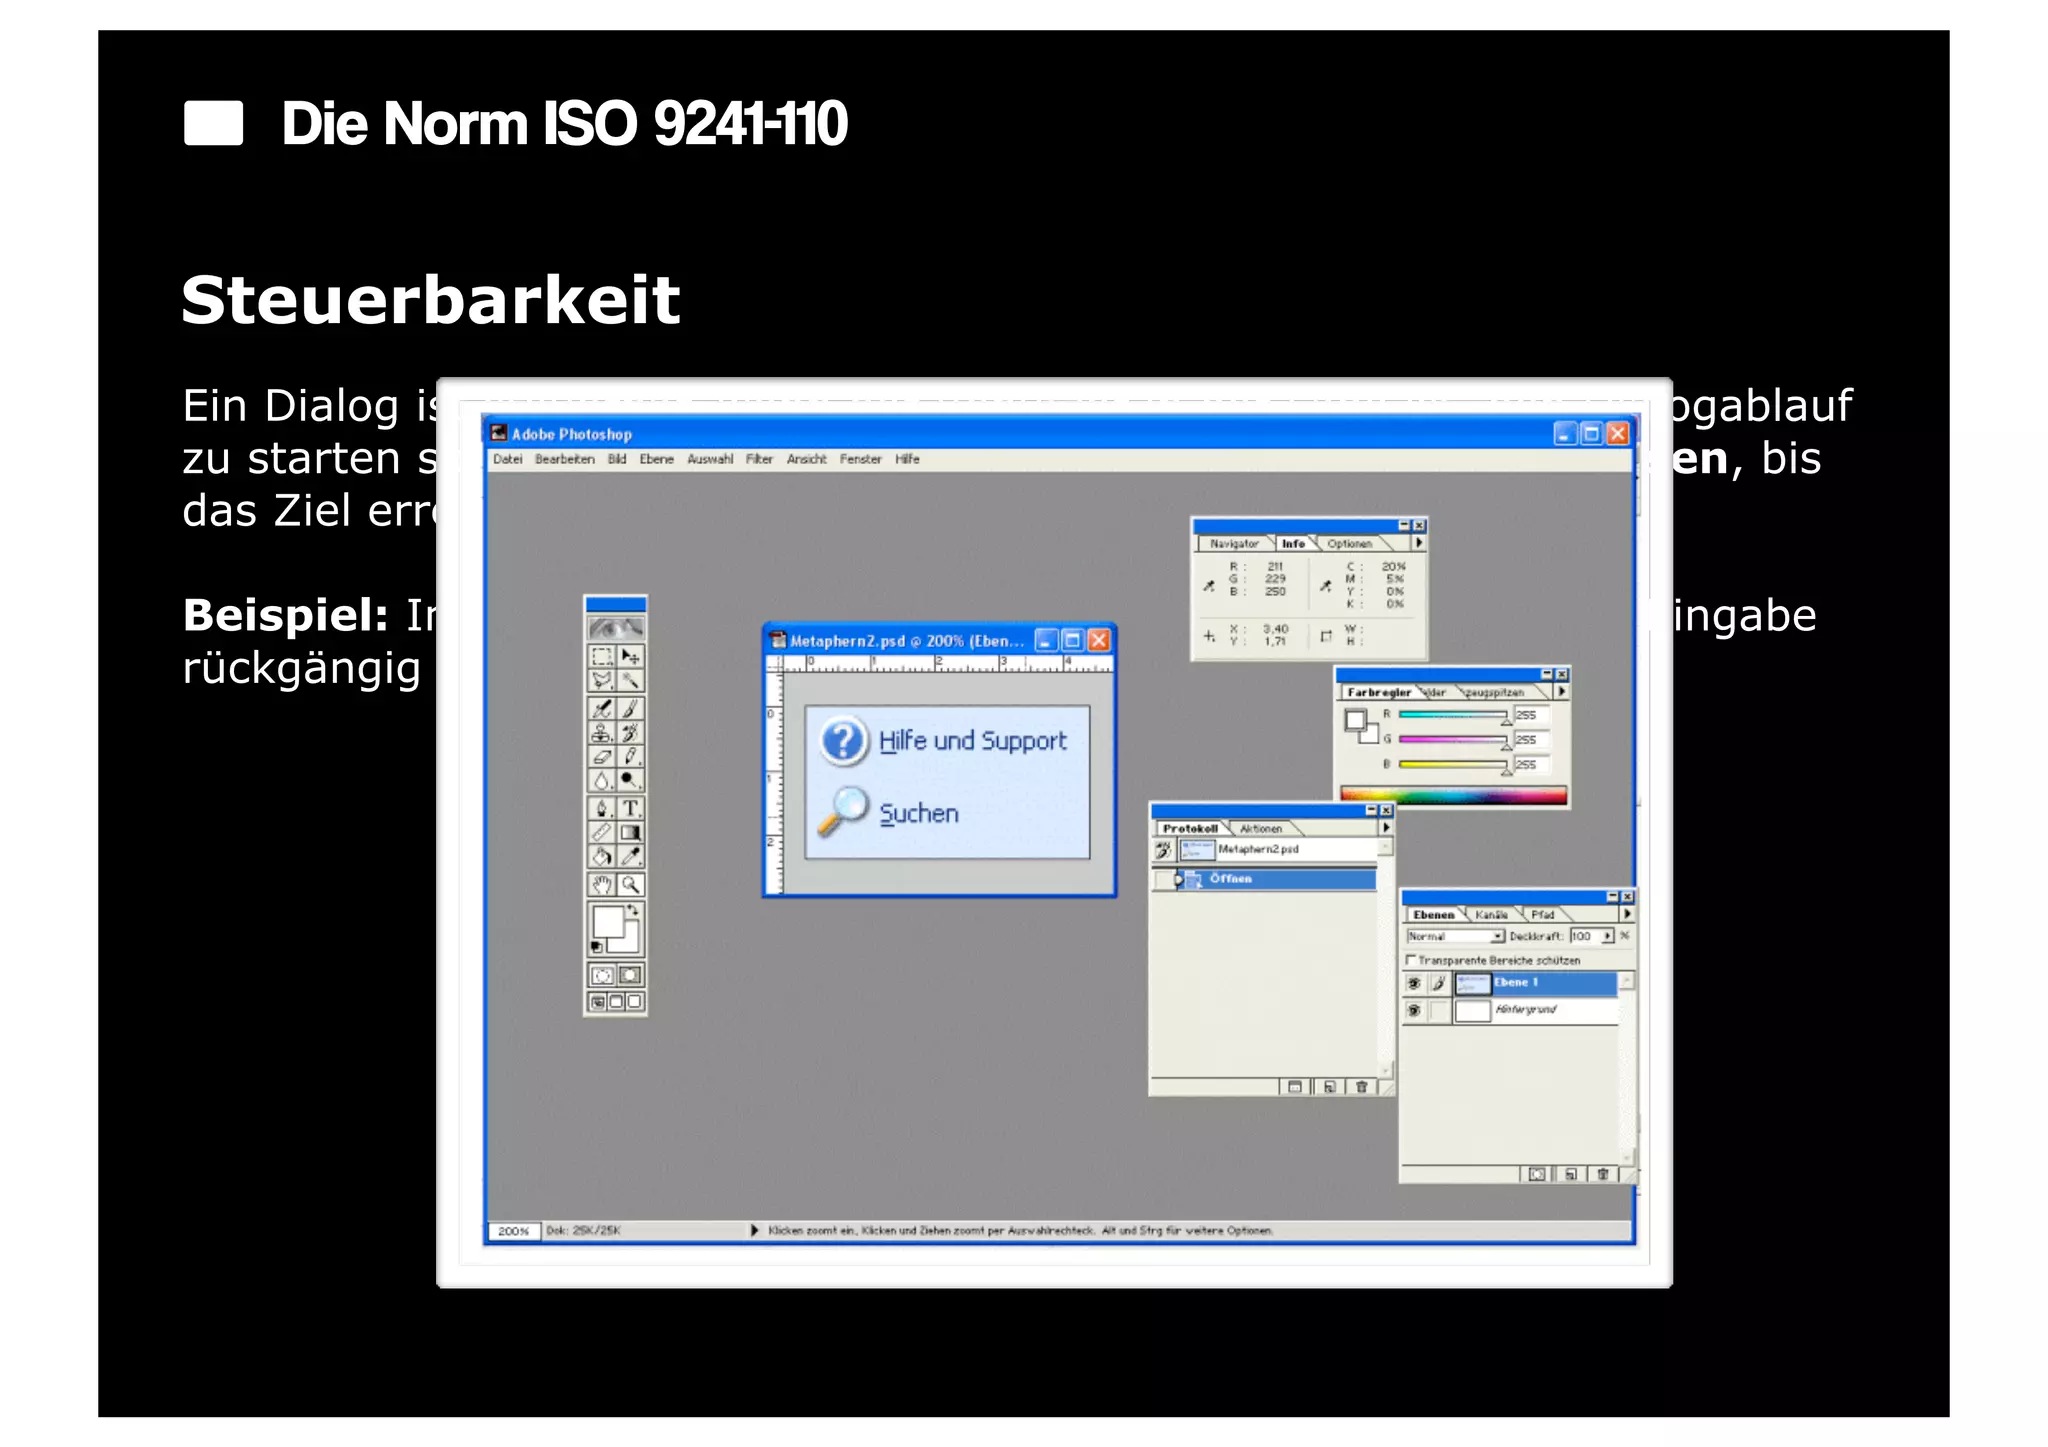2048x1447 pixels.
Task: Click the R slider in Farbregler
Action: pyautogui.click(x=1452, y=715)
